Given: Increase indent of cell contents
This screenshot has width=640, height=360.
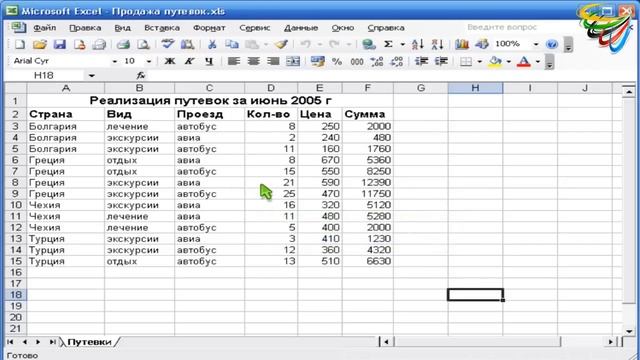Looking at the screenshot, I should point(441,62).
